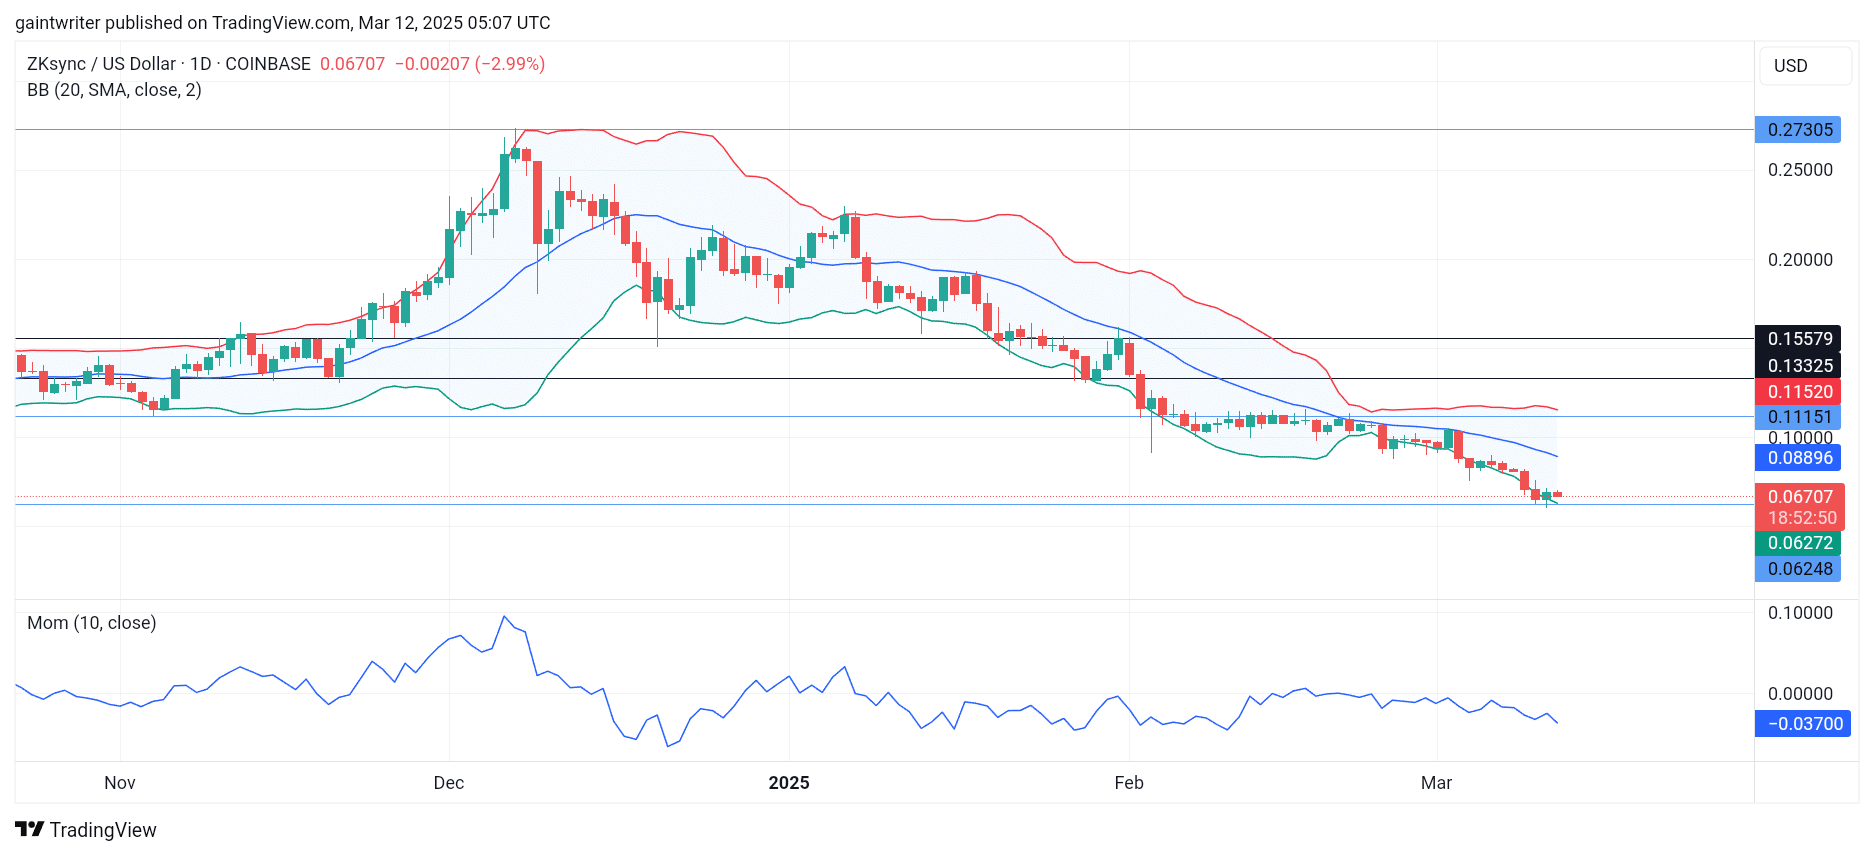Click the TradingView logo icon
The height and width of the screenshot is (856, 1874).
[30, 829]
